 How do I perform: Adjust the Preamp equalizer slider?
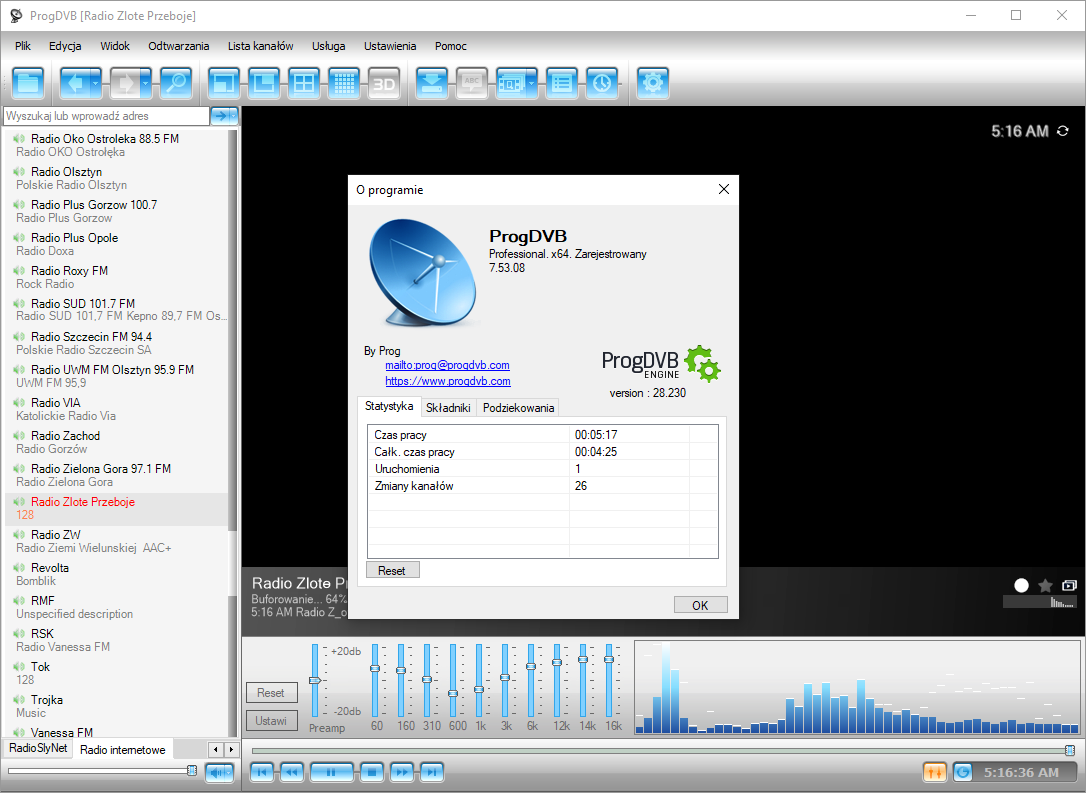pos(314,680)
